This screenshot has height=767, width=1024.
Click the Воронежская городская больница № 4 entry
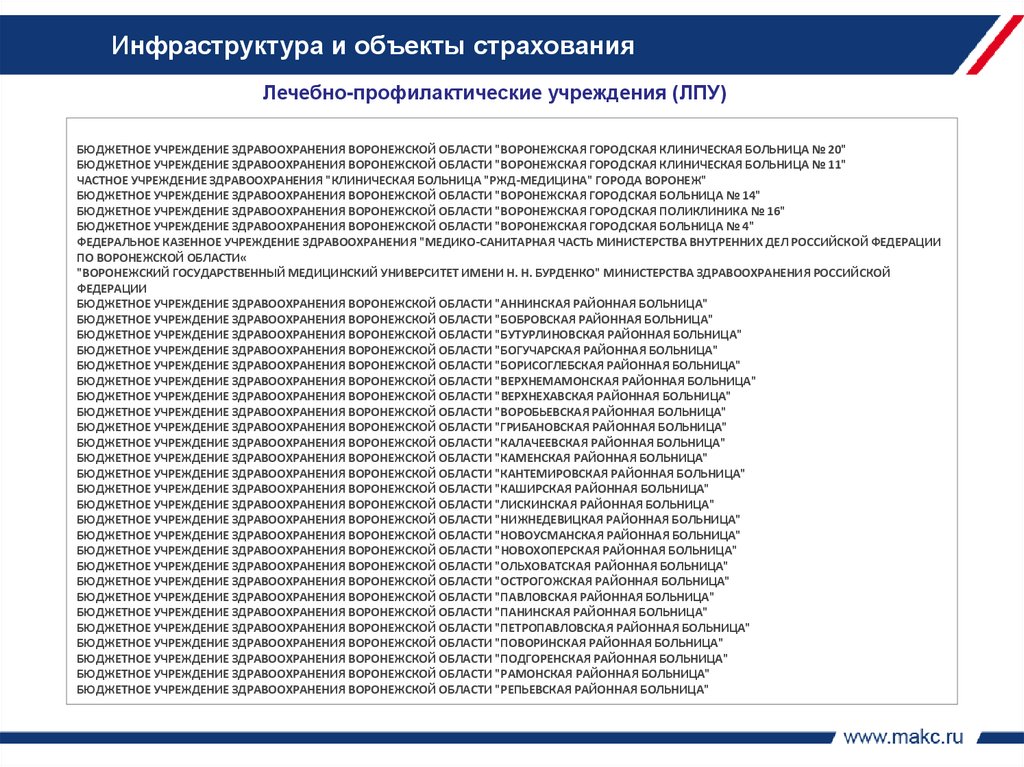(x=415, y=226)
